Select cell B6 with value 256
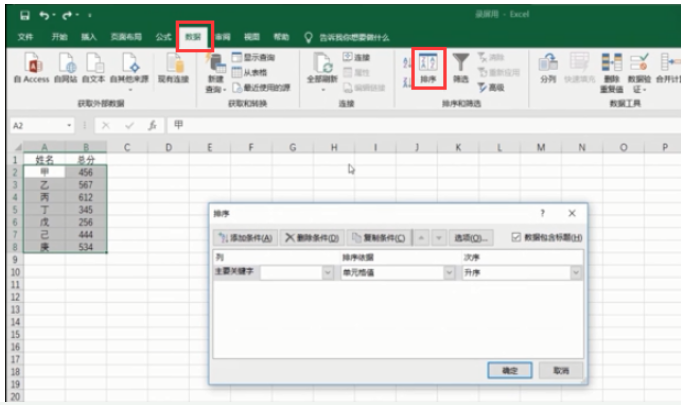The width and height of the screenshot is (681, 405). click(x=86, y=222)
